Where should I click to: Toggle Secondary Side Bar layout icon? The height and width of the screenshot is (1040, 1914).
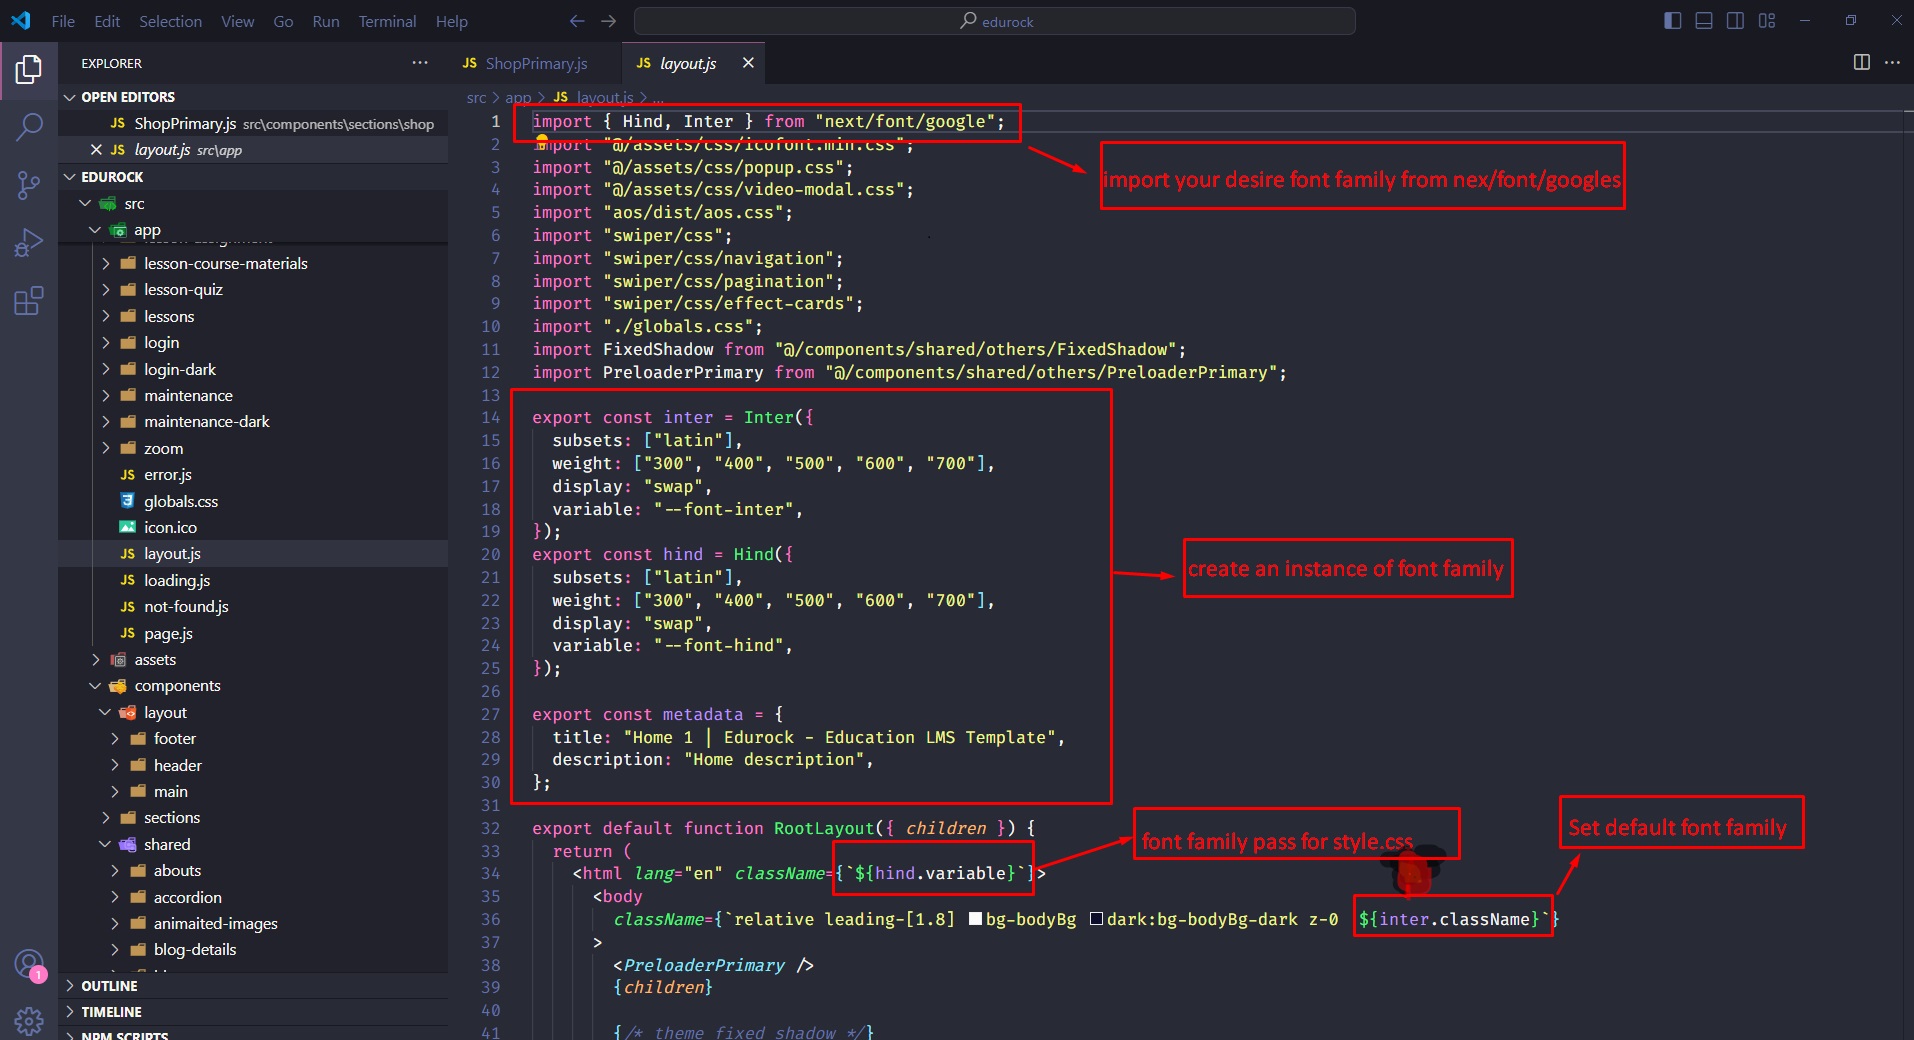click(x=1735, y=21)
